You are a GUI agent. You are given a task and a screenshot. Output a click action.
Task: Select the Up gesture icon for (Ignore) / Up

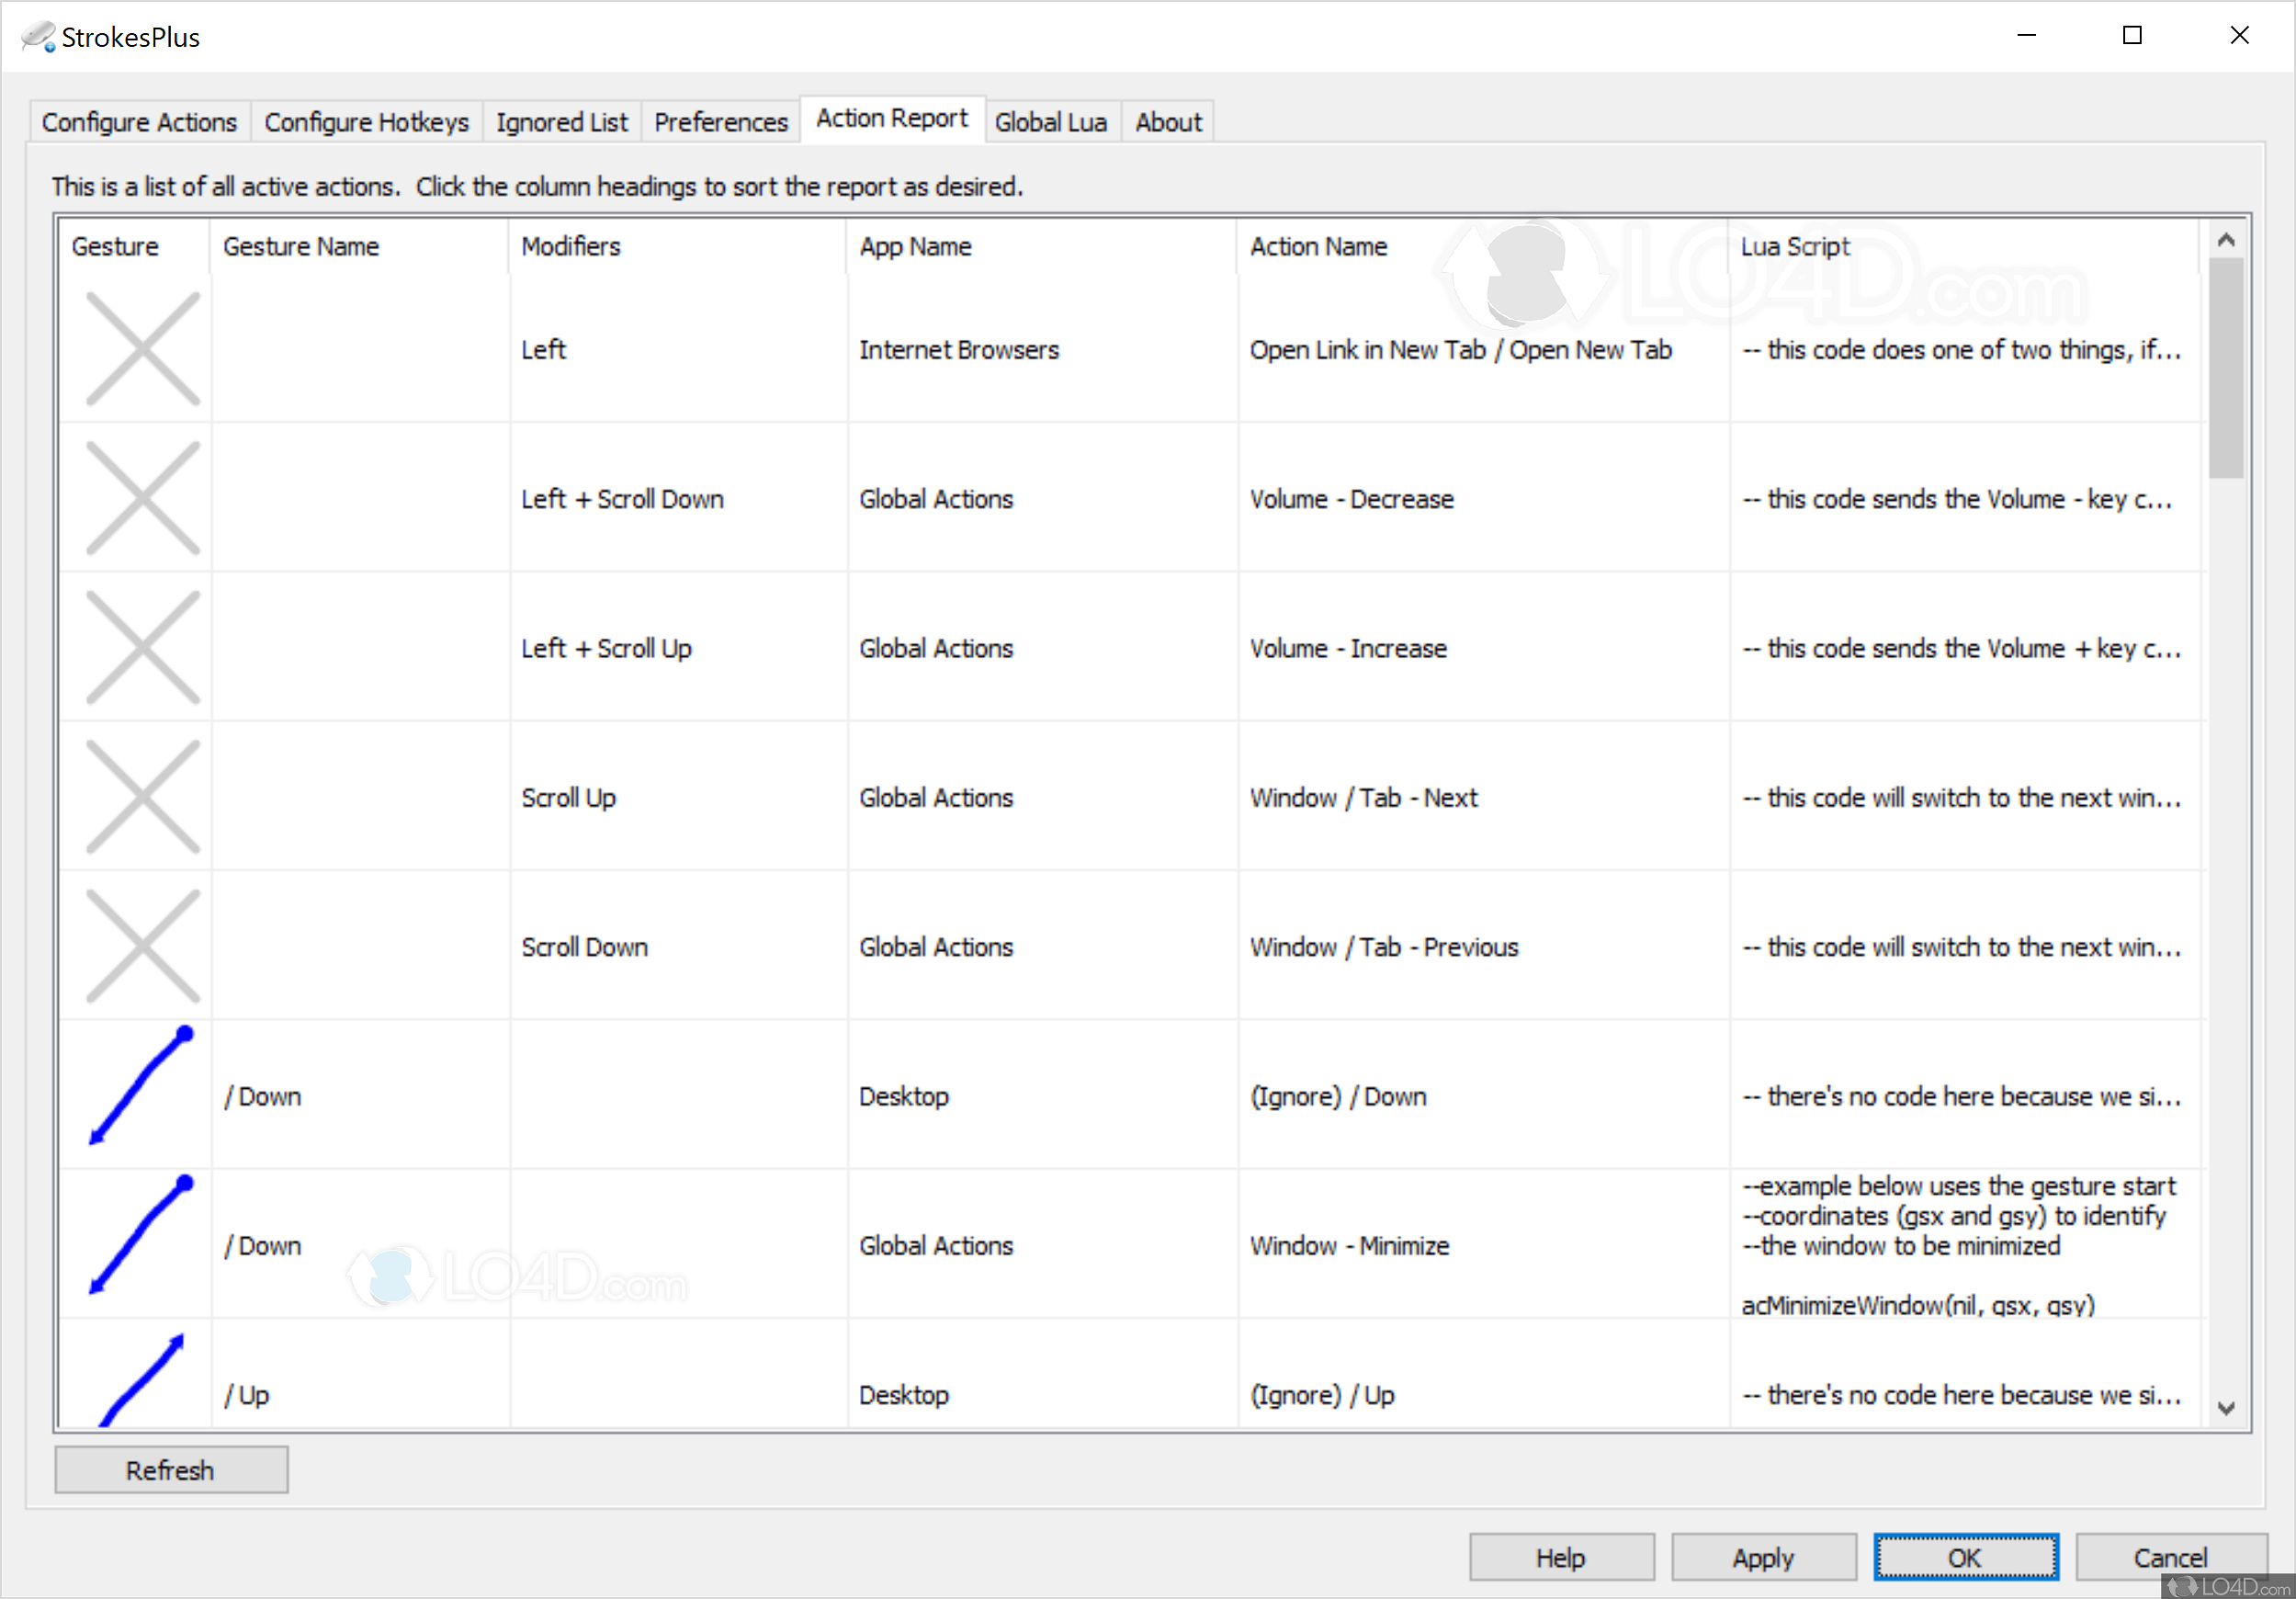140,1382
